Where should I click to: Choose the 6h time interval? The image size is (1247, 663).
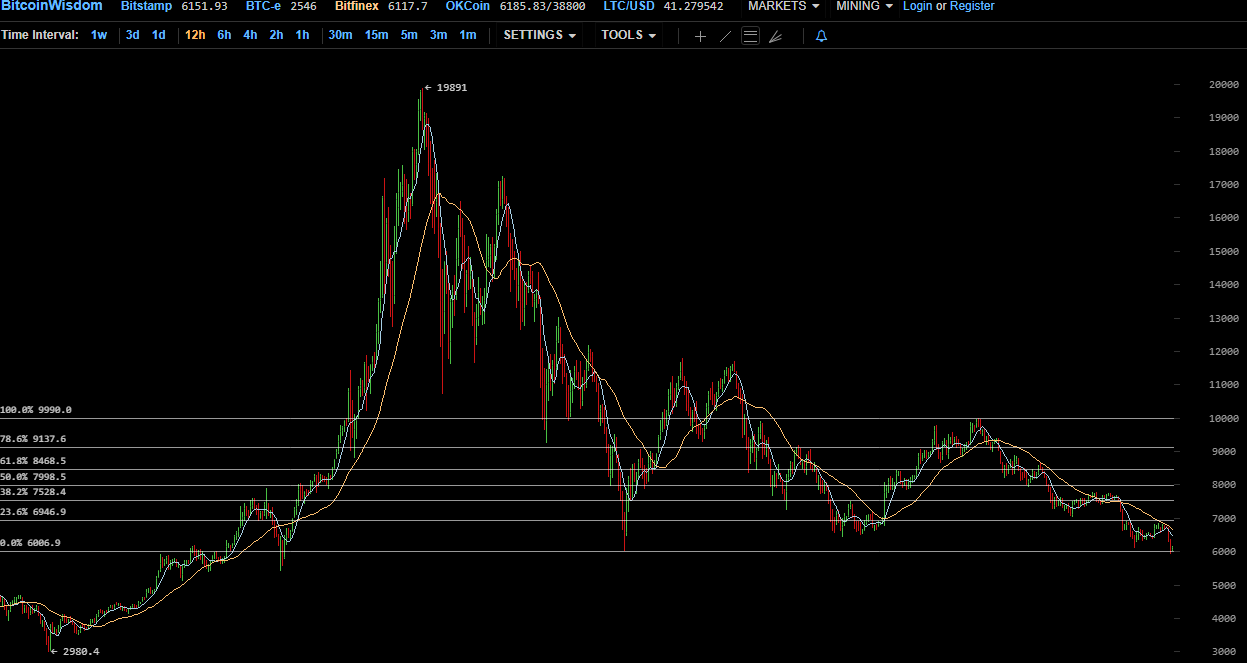224,35
